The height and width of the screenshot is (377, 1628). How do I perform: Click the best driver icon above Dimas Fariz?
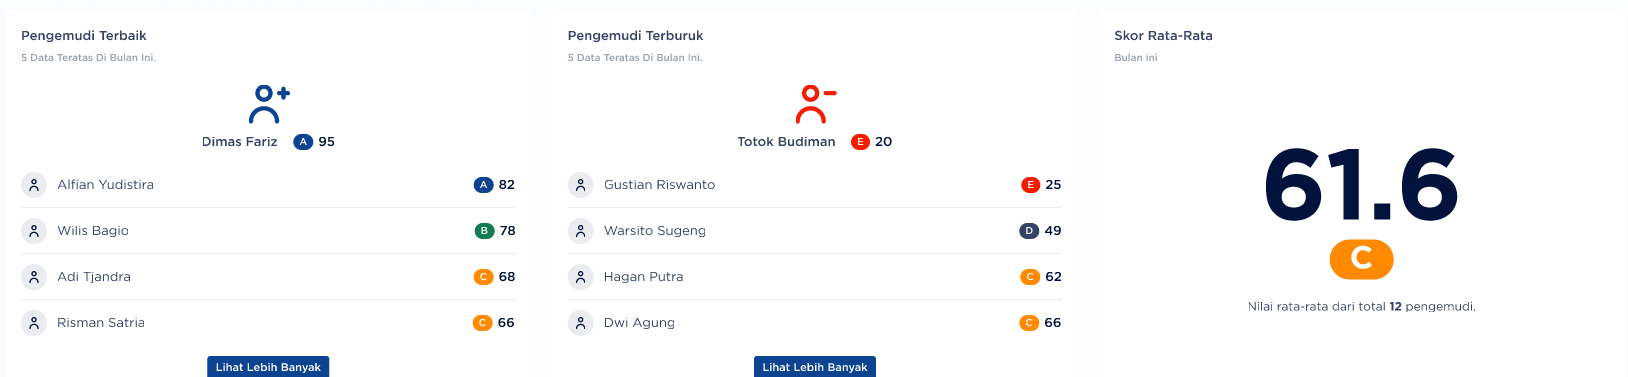tap(269, 104)
